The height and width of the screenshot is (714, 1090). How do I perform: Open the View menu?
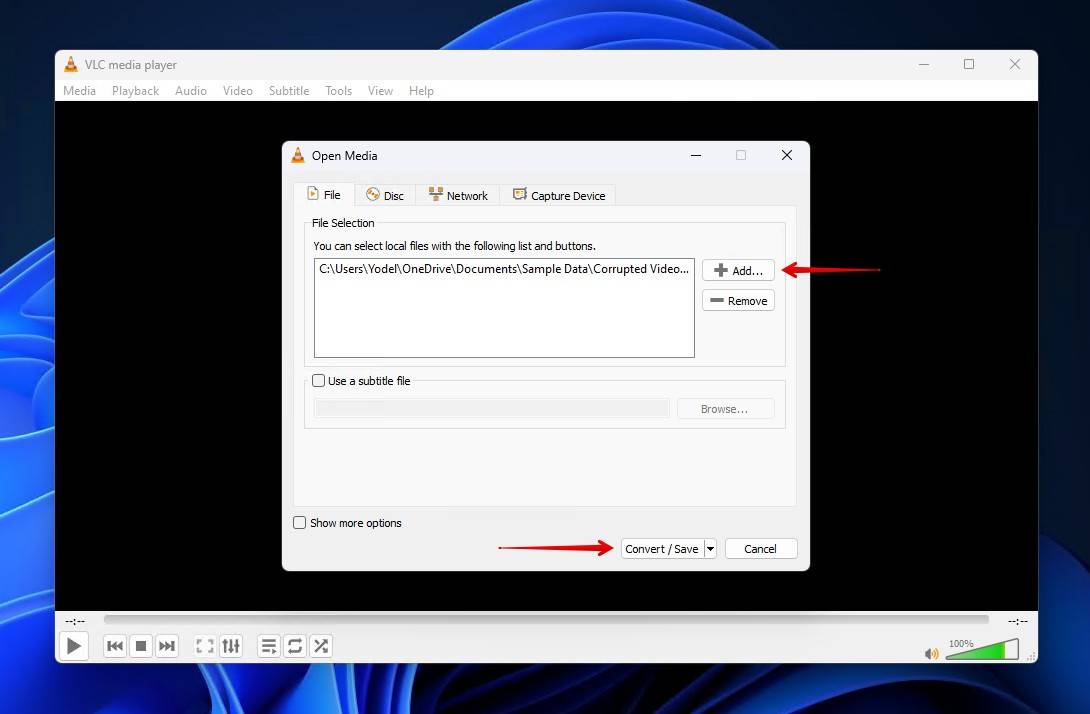pyautogui.click(x=380, y=90)
